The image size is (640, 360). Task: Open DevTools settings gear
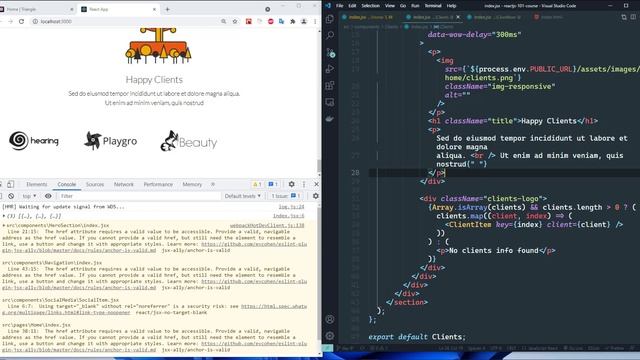pos(291,184)
